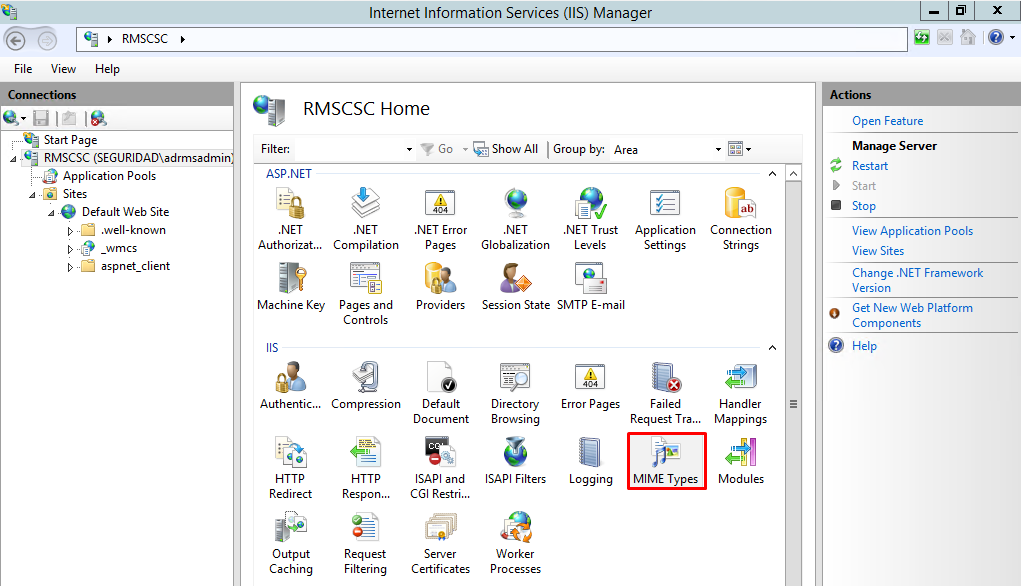1021x586 pixels.
Task: Click the refresh page toolbar icon
Action: pos(921,38)
